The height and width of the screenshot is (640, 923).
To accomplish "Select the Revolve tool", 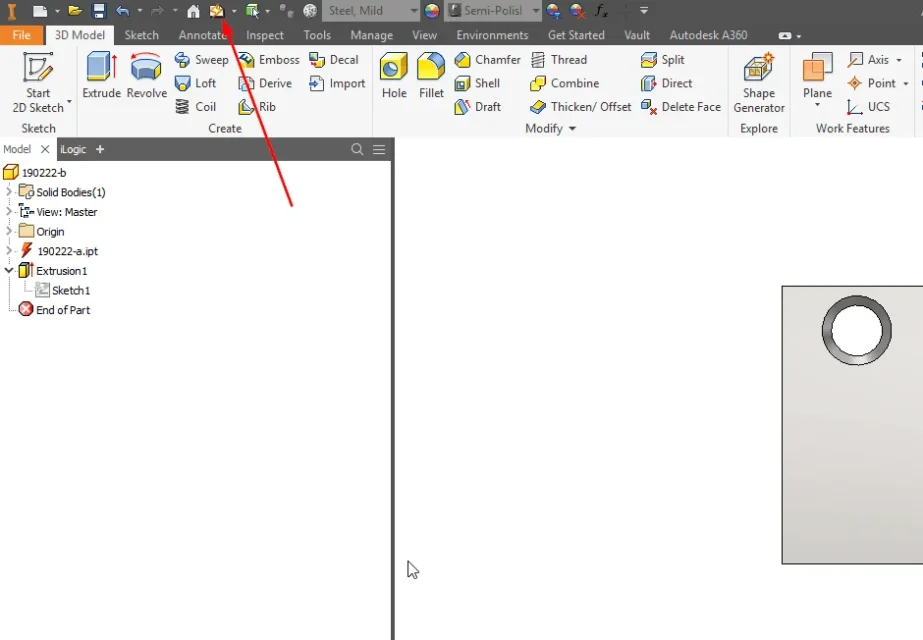I will tap(147, 75).
